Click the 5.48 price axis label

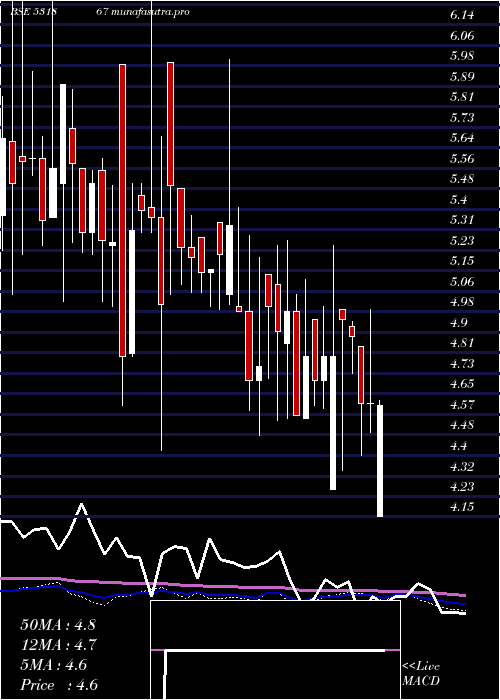[x=462, y=179]
